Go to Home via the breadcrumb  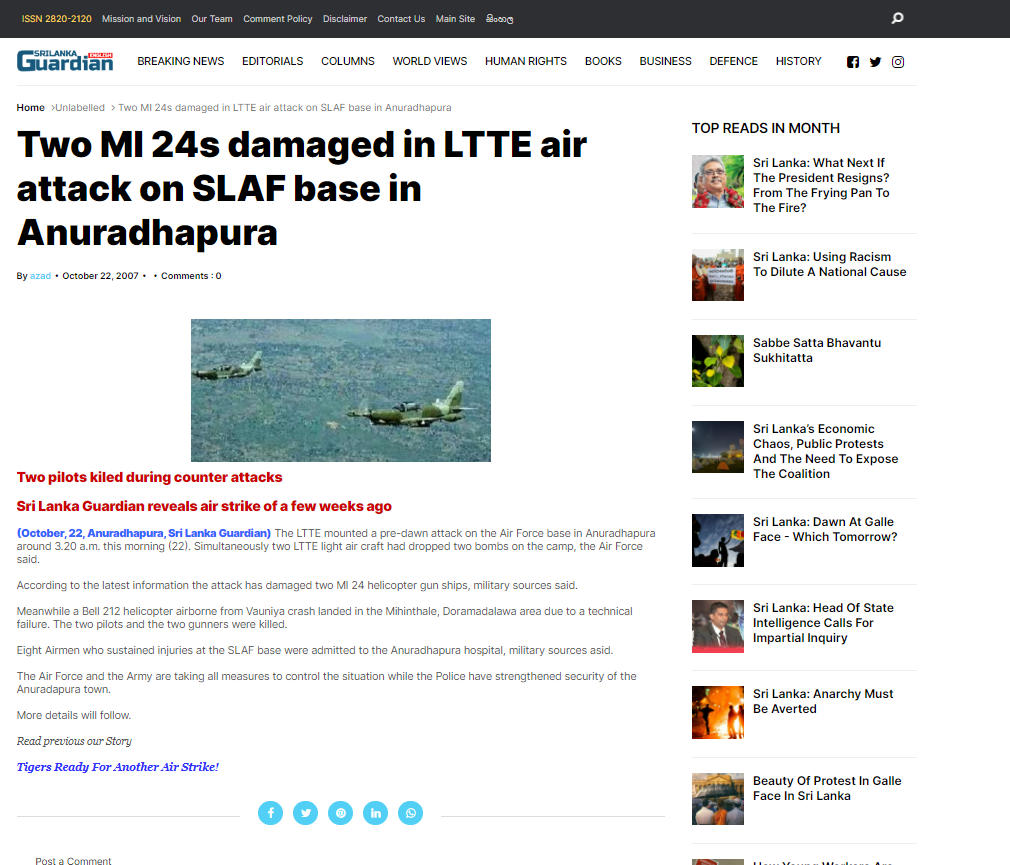click(30, 107)
